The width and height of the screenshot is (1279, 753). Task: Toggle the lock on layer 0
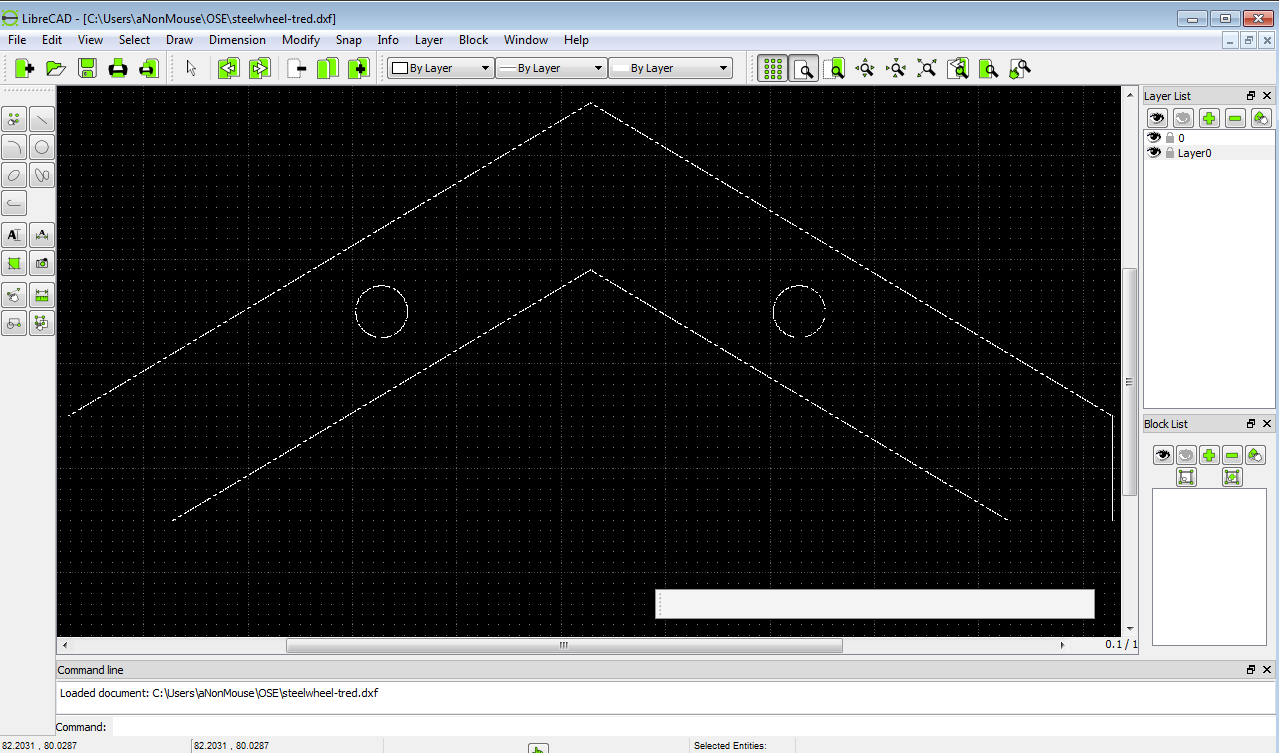coord(1170,138)
